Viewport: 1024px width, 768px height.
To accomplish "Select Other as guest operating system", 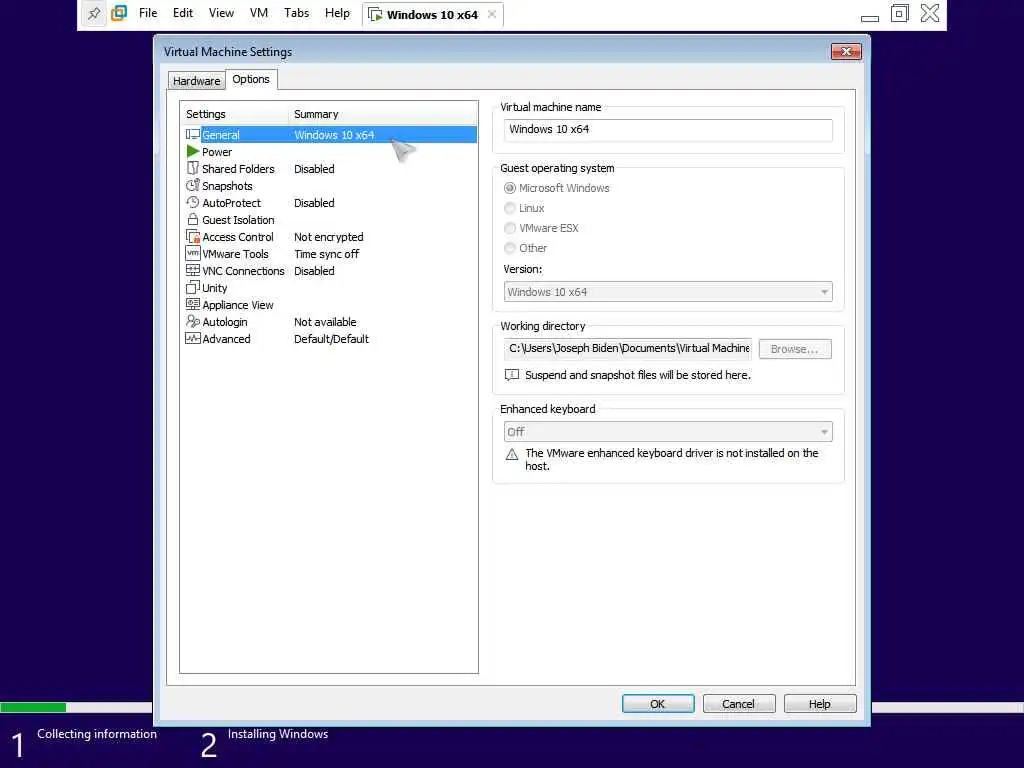I will click(x=510, y=248).
